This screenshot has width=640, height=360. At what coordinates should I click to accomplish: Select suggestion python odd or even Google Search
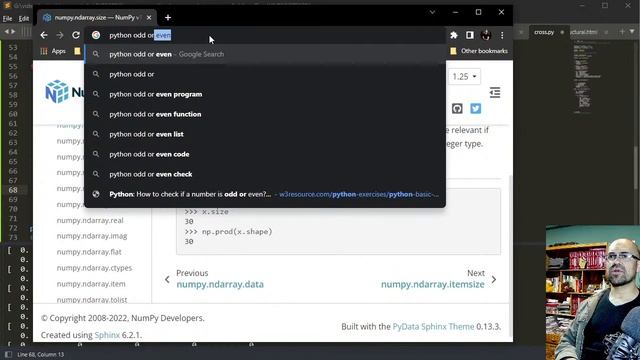(x=265, y=54)
